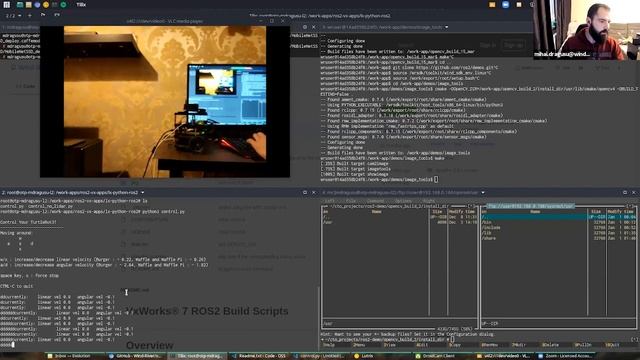Click blue tray icon in top-right panel
The height and width of the screenshot is (360, 640).
(x=505, y=5)
